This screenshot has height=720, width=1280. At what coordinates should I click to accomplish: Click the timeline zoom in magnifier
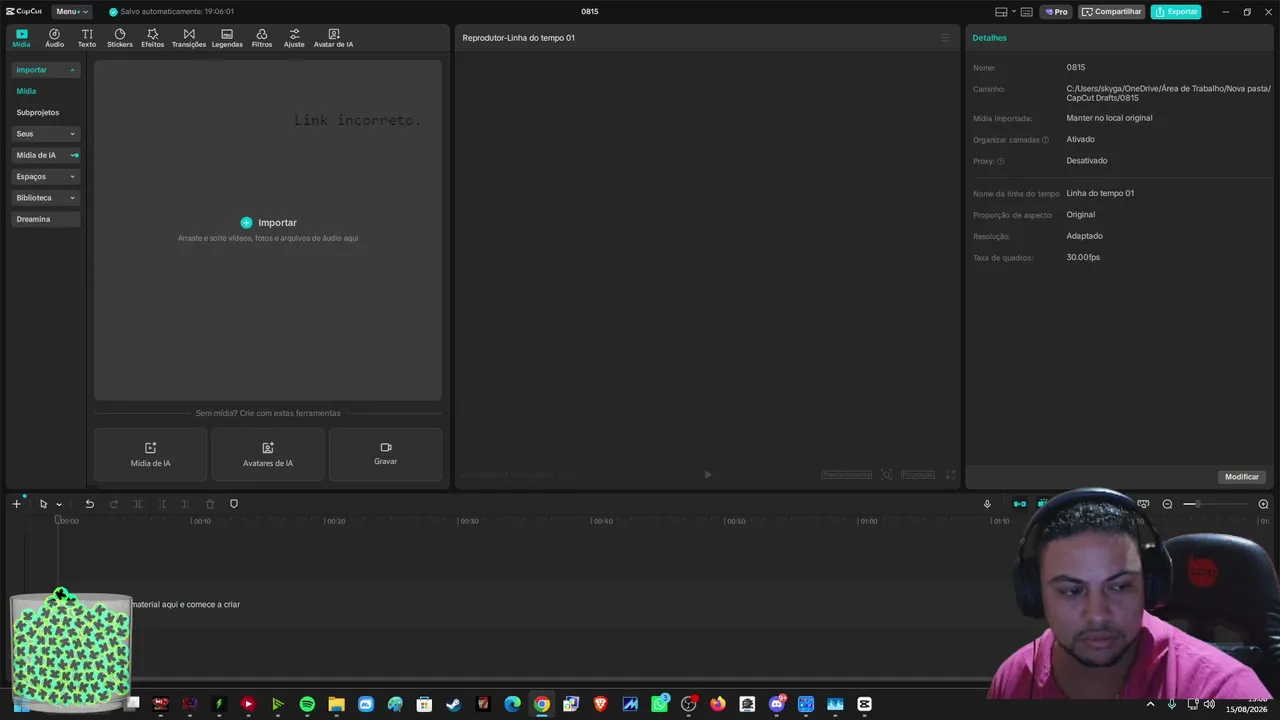pyautogui.click(x=1263, y=504)
